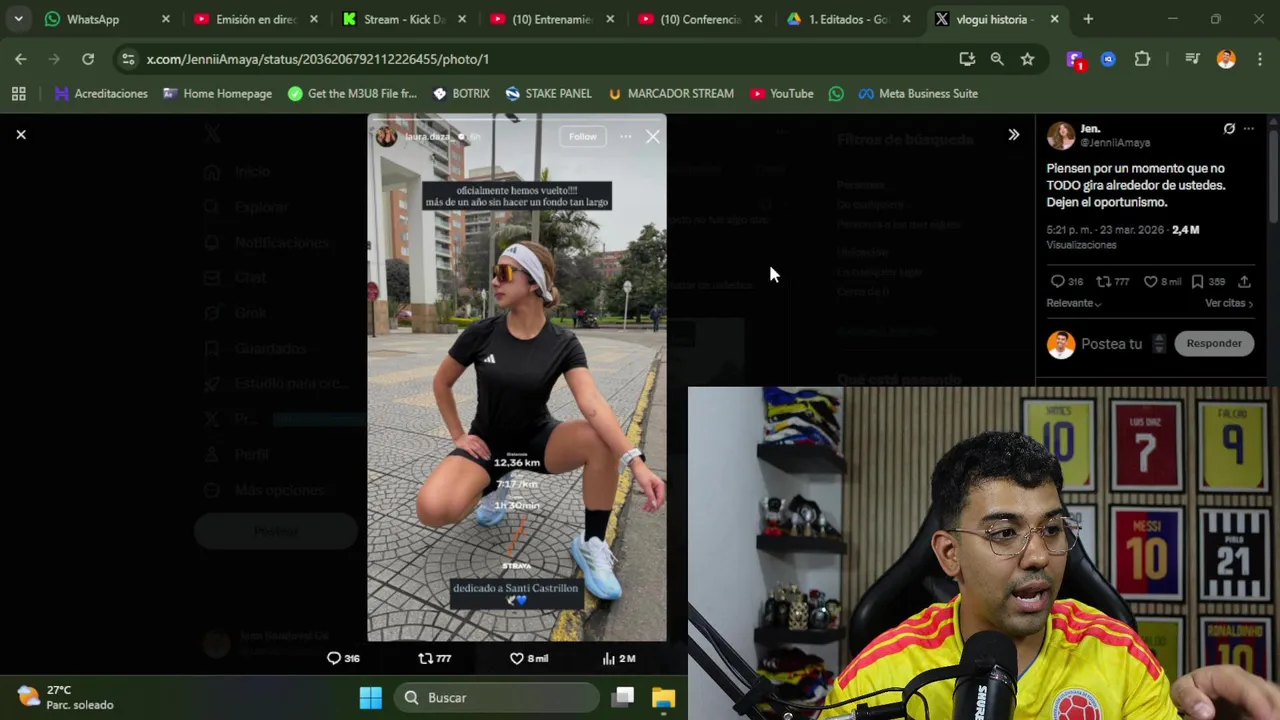Viewport: 1280px width, 720px height.
Task: Open the STAKE PANEL bookmark
Action: click(548, 93)
